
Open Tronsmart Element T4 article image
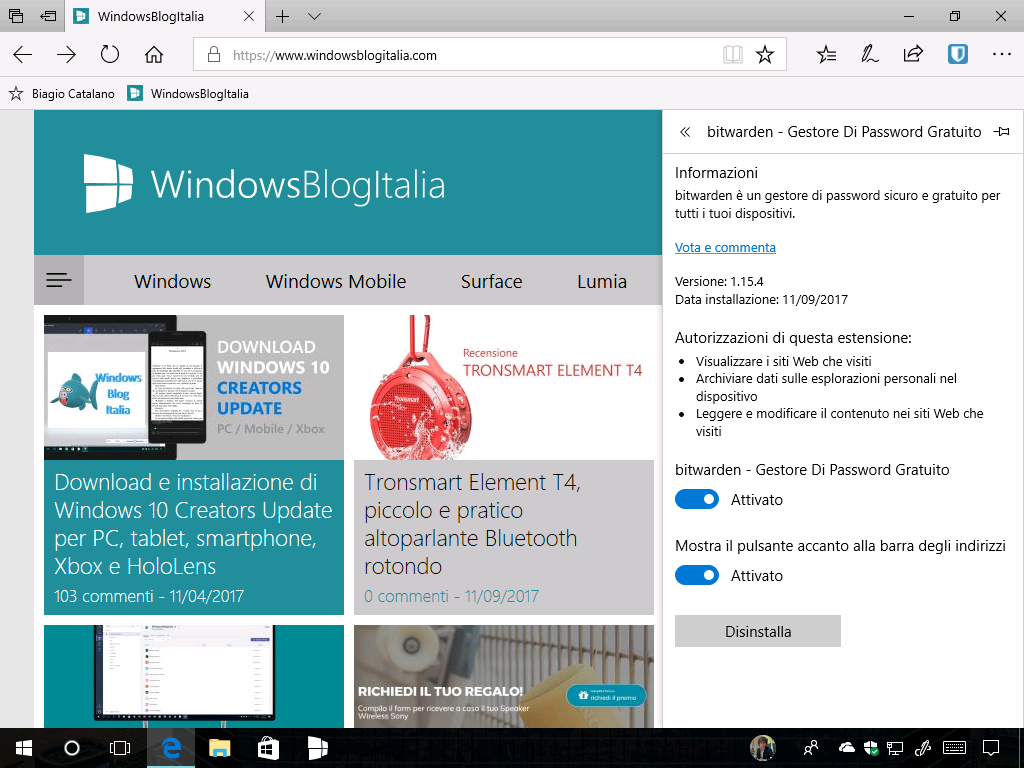[504, 388]
